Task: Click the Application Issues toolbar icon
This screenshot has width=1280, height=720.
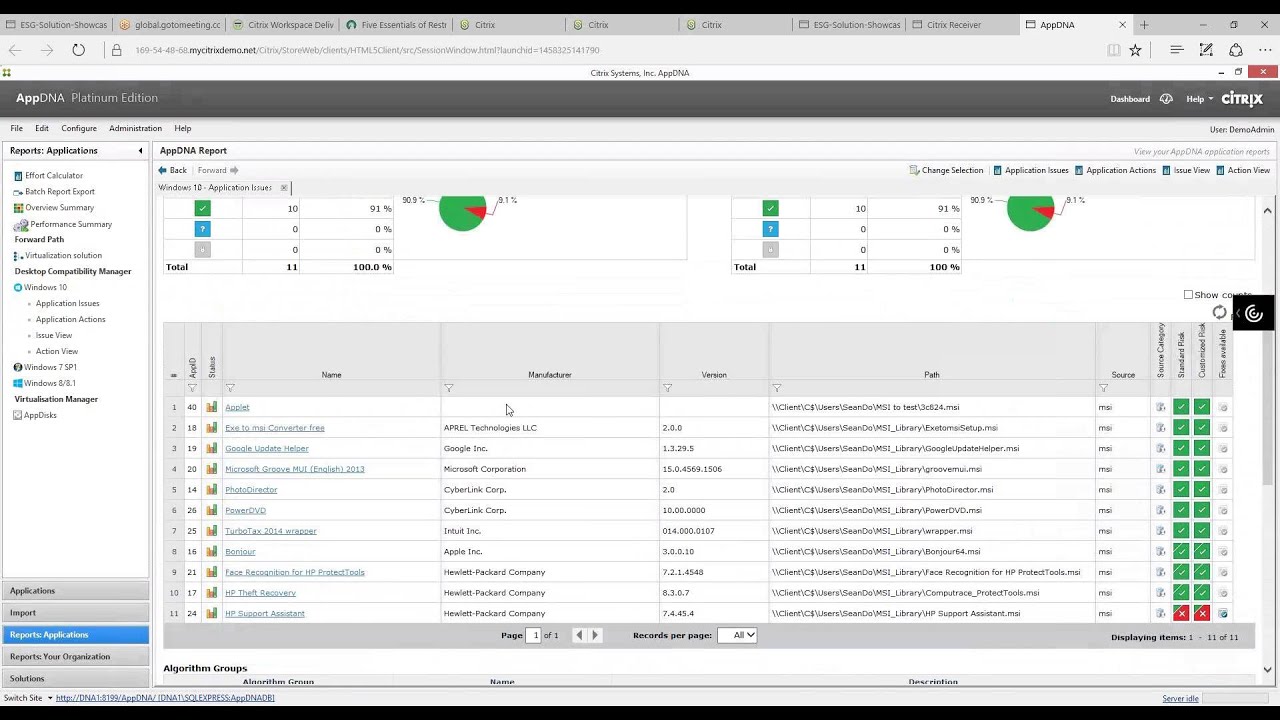Action: tap(997, 170)
